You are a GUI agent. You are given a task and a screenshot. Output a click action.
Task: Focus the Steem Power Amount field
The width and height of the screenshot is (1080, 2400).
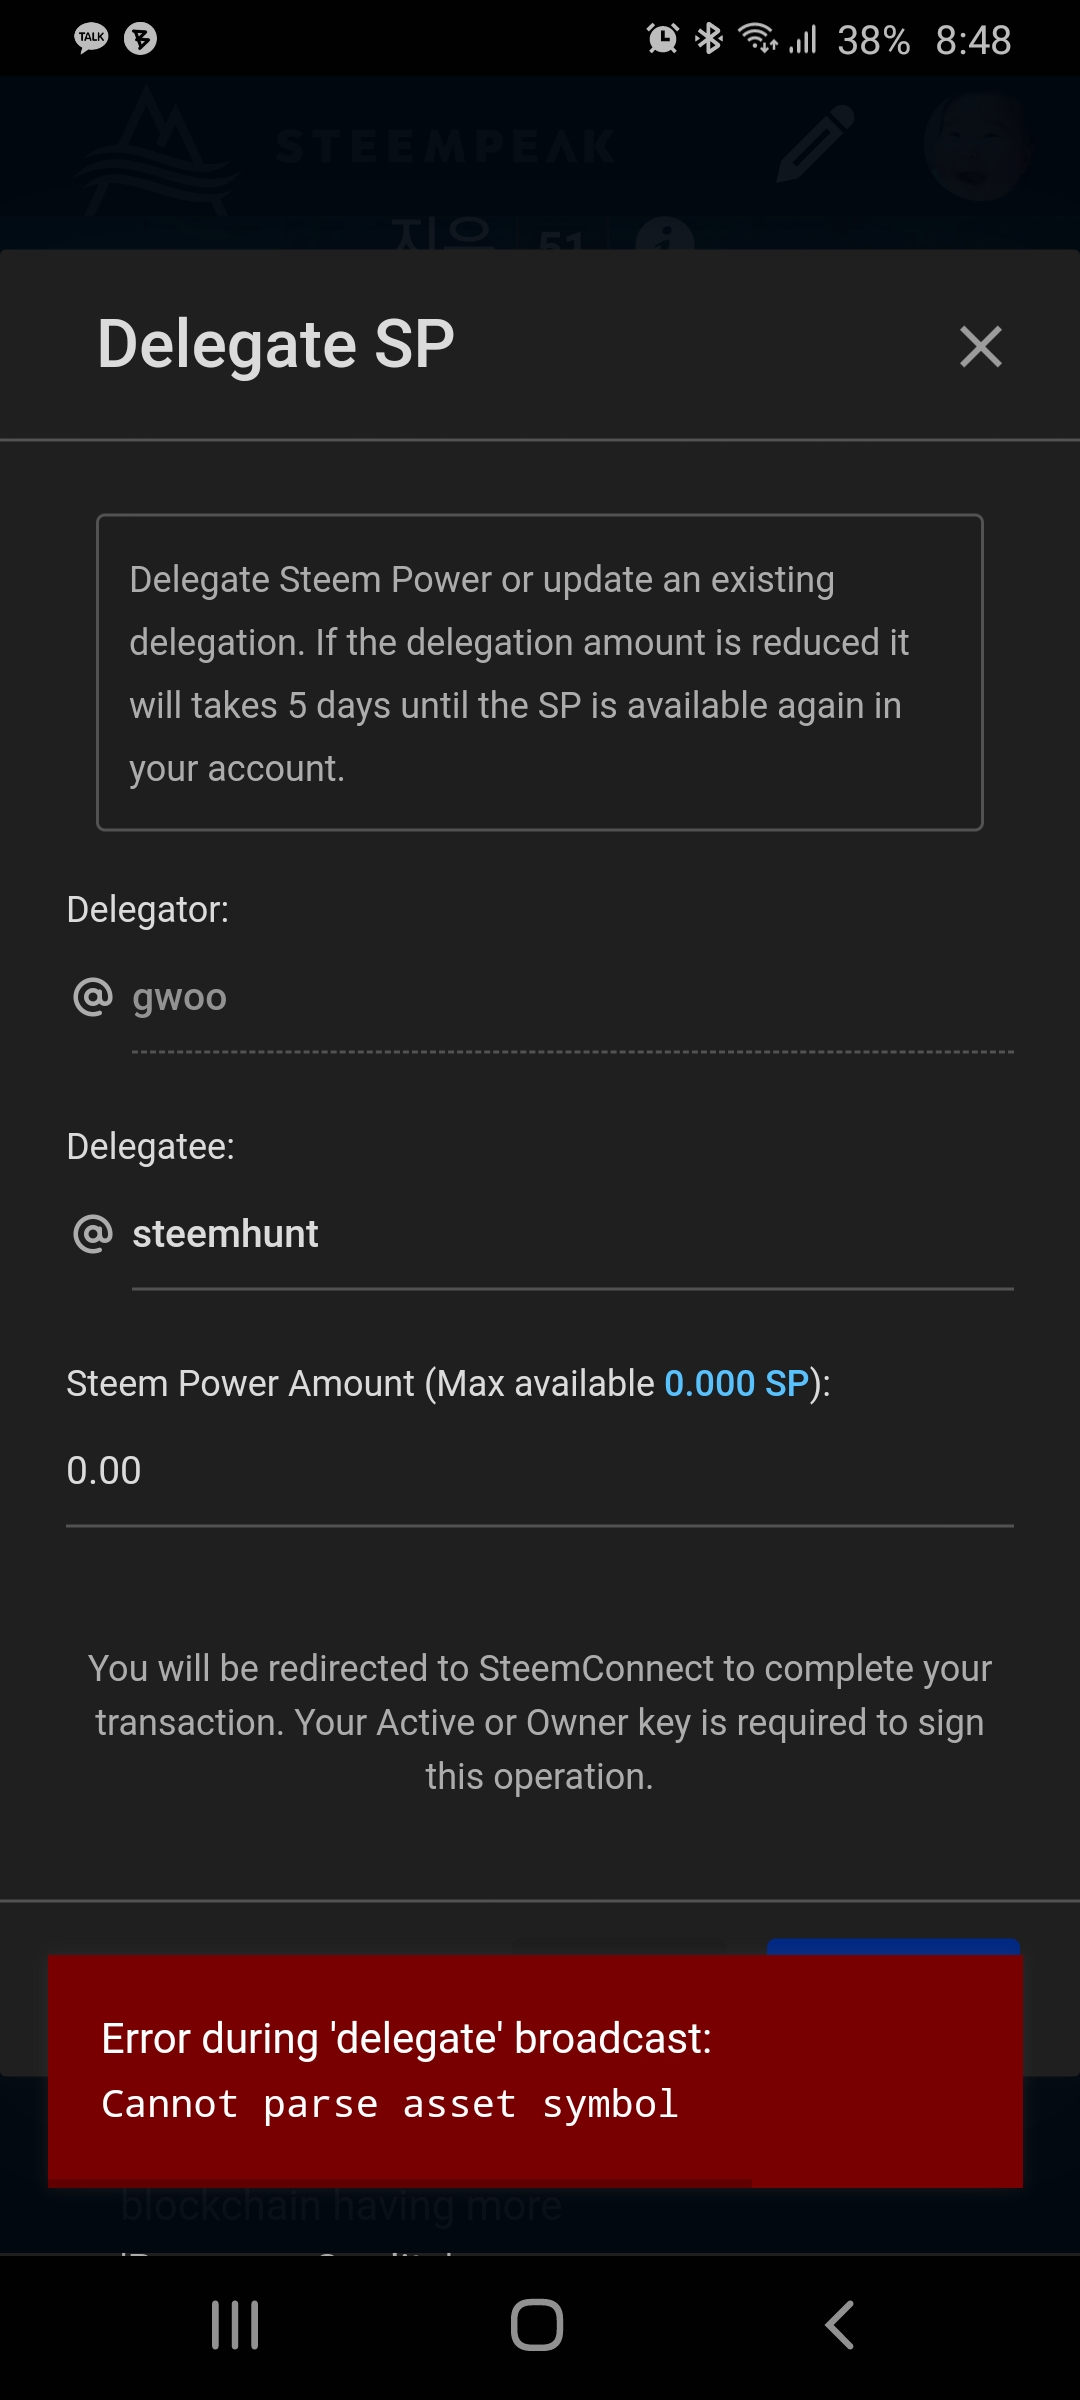(x=540, y=1472)
